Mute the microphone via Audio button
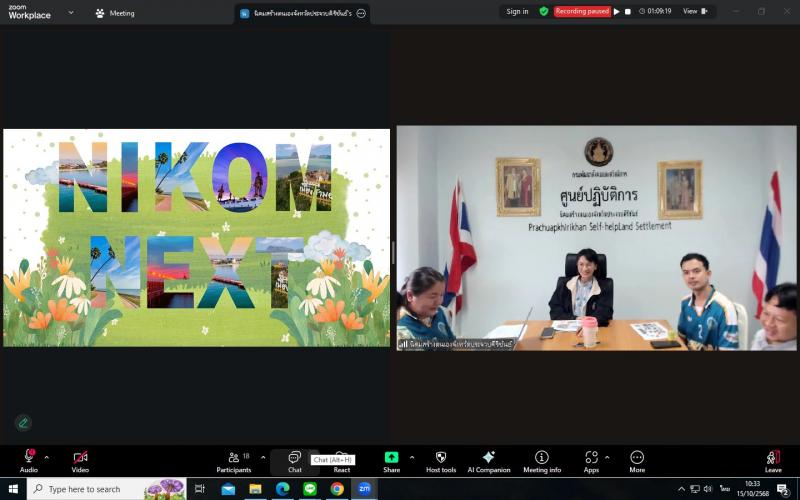Image resolution: width=800 pixels, height=500 pixels. coord(29,461)
